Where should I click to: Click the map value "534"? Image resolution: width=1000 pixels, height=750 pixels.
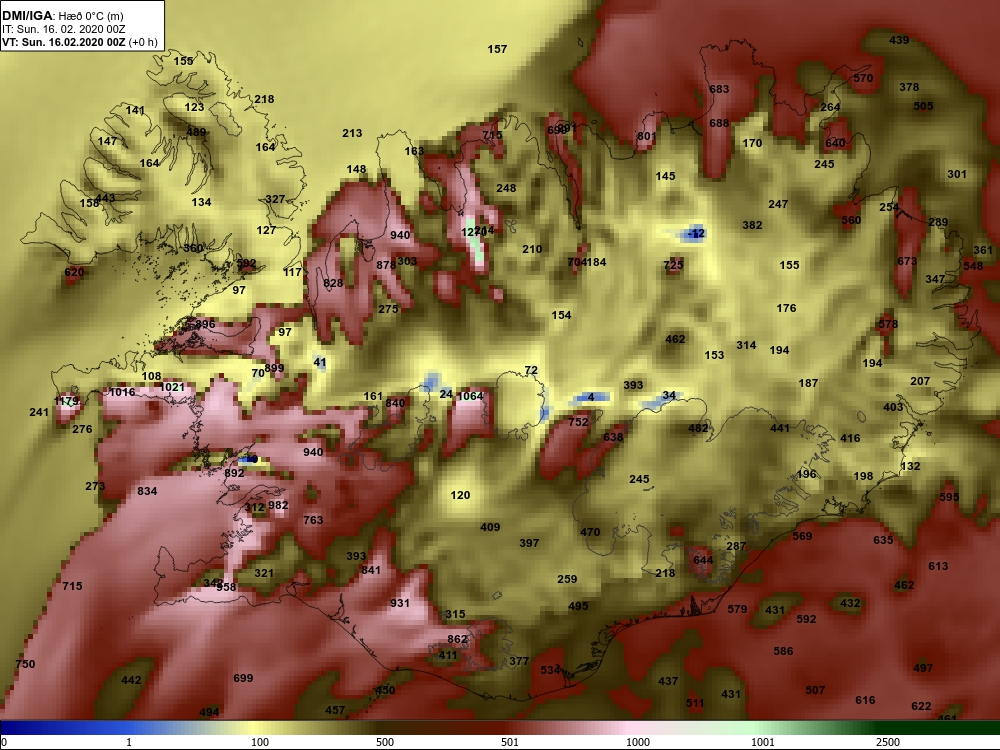pos(550,670)
